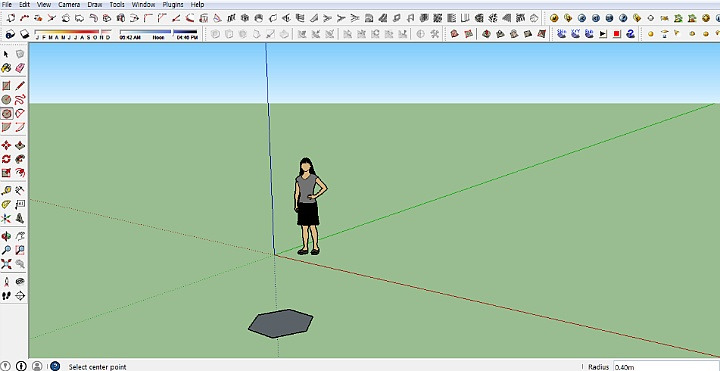The image size is (720, 371).
Task: Activate the Axes tool
Action: (6, 218)
